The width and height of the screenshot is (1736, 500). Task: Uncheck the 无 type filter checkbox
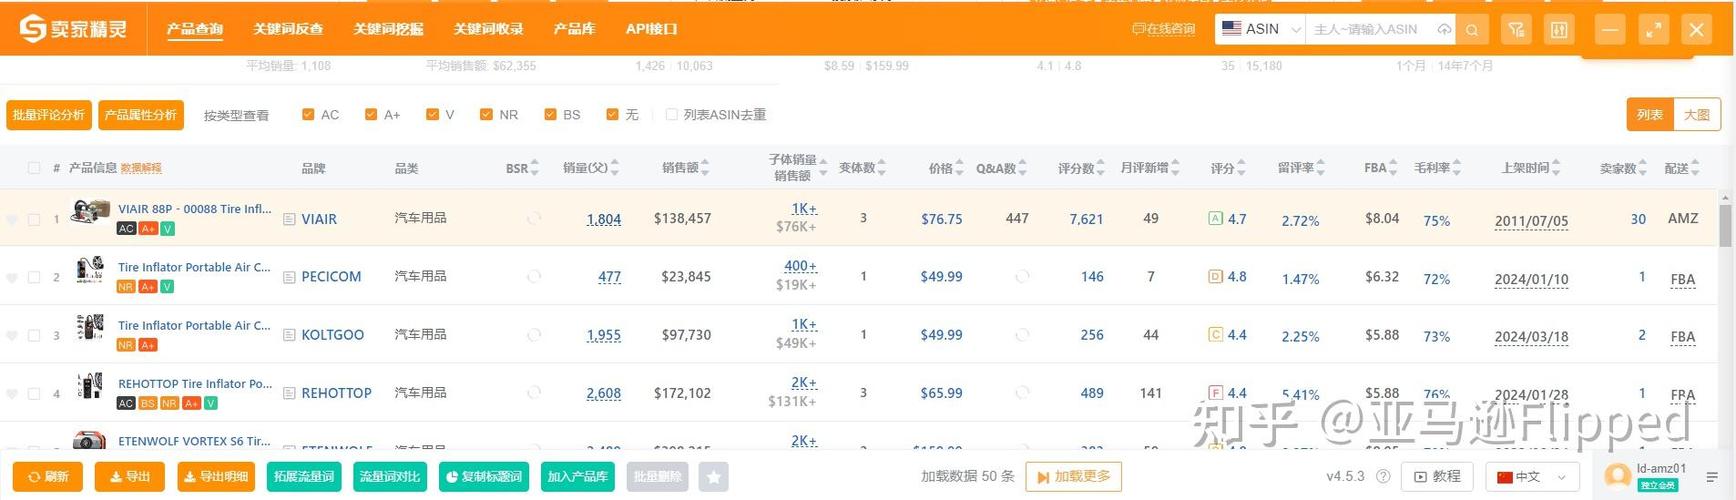(612, 114)
